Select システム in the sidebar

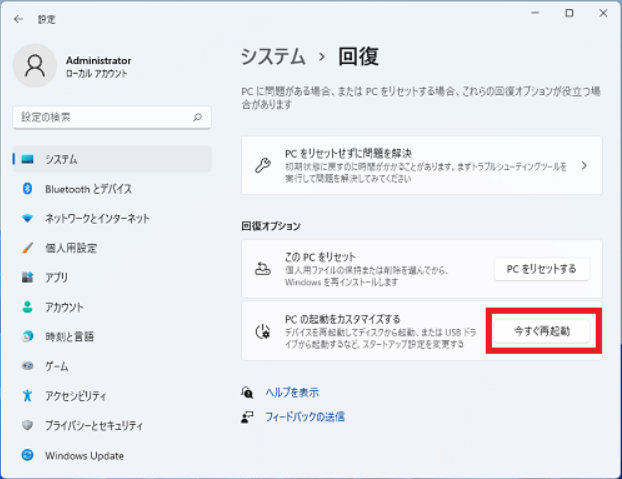point(61,159)
